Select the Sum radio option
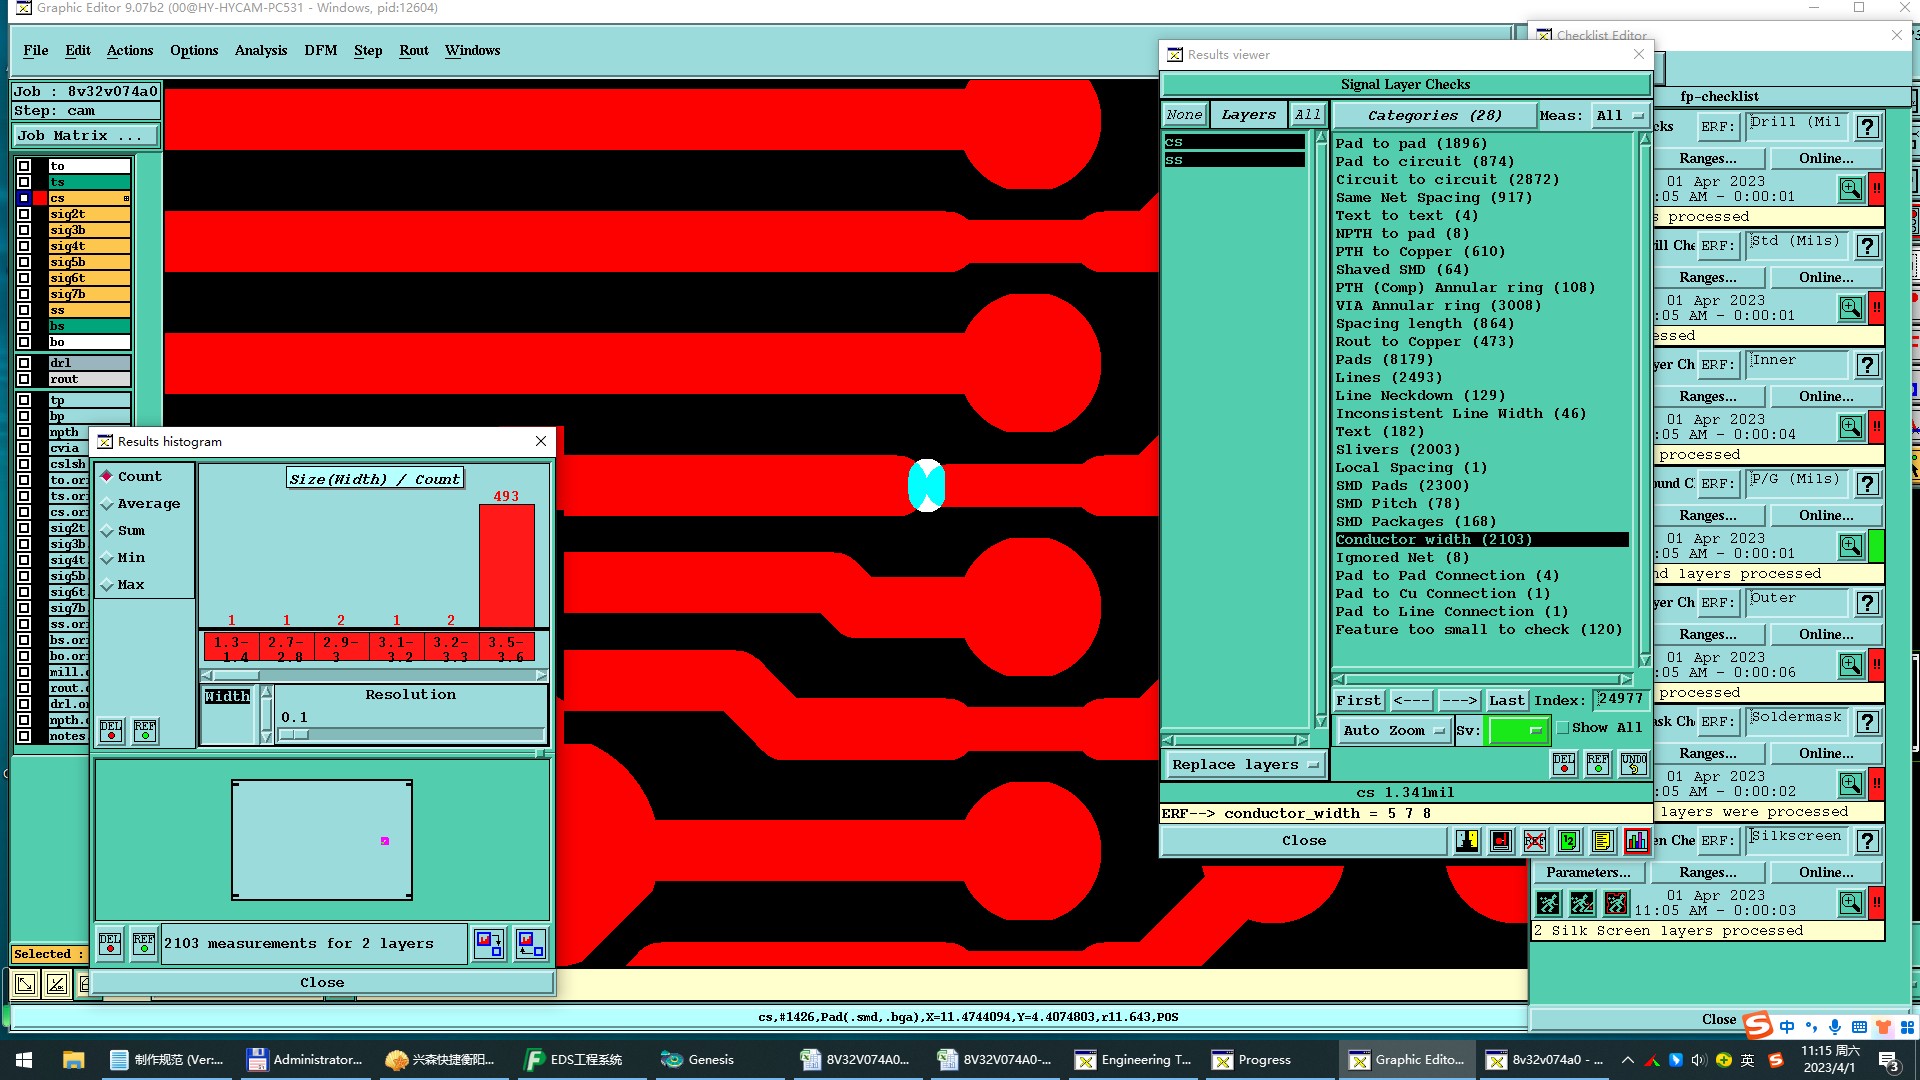Image resolution: width=1920 pixels, height=1080 pixels. coord(123,531)
